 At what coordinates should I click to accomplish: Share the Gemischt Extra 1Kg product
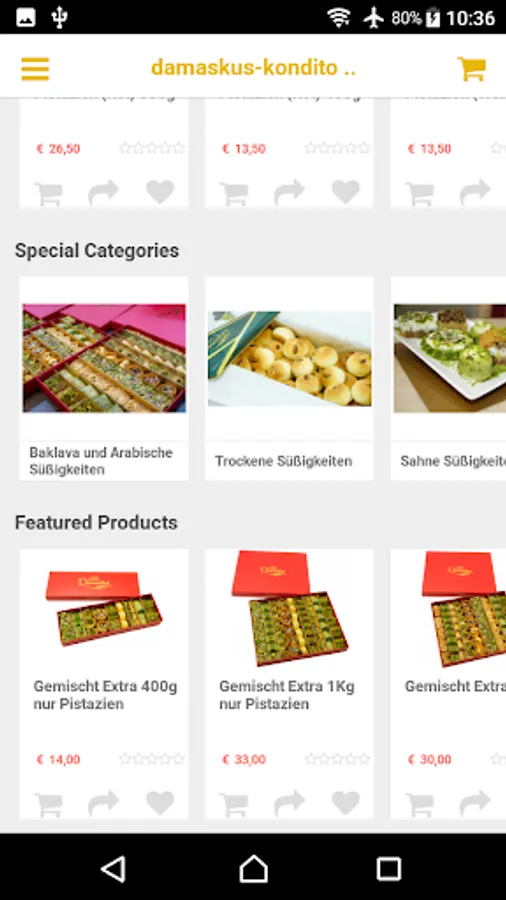click(x=289, y=803)
